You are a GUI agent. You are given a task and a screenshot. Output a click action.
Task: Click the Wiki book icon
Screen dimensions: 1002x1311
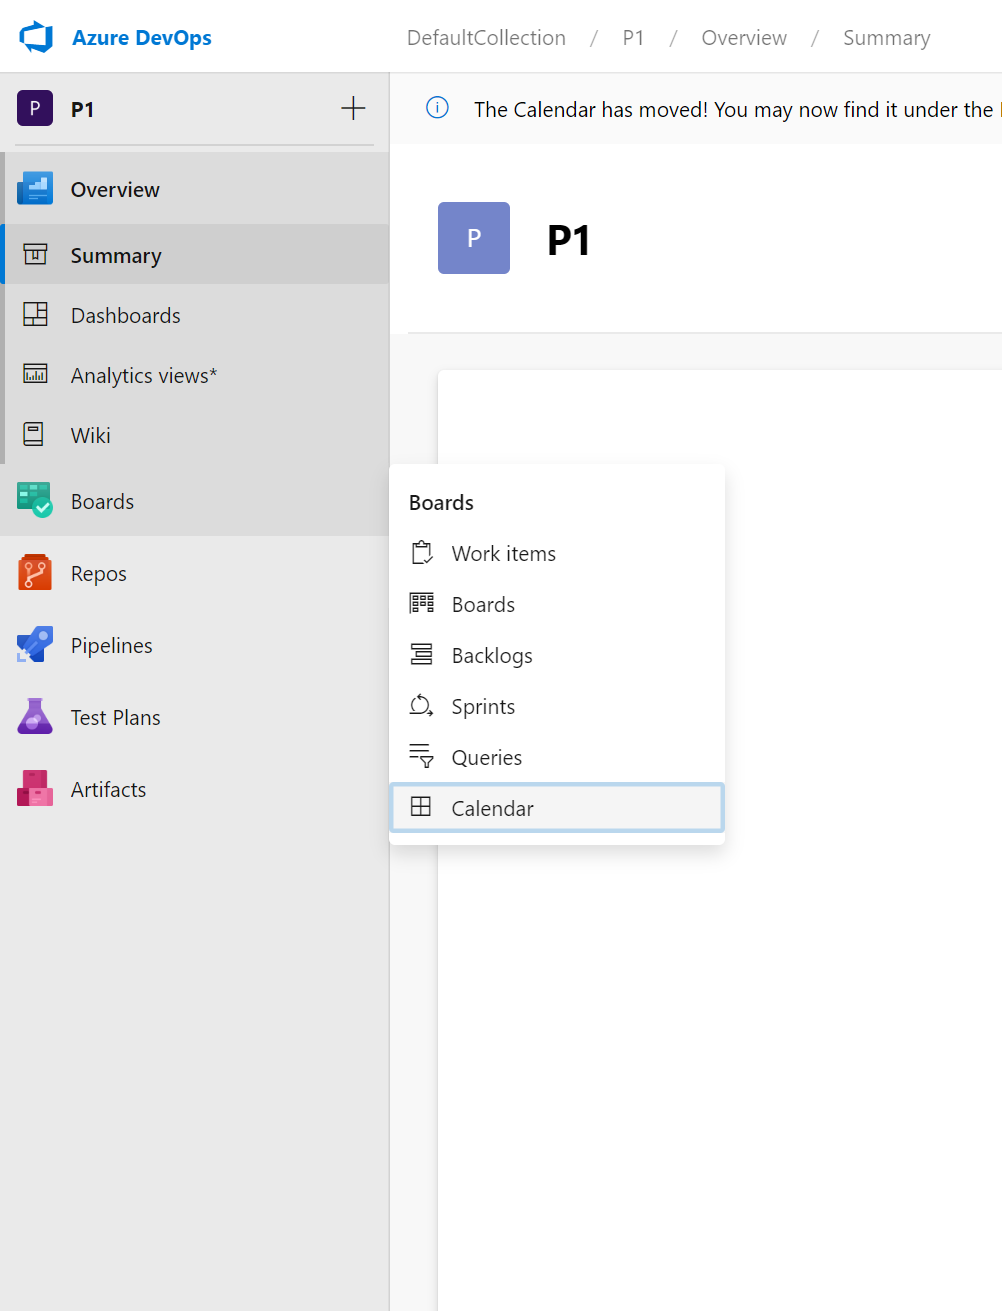(x=34, y=435)
